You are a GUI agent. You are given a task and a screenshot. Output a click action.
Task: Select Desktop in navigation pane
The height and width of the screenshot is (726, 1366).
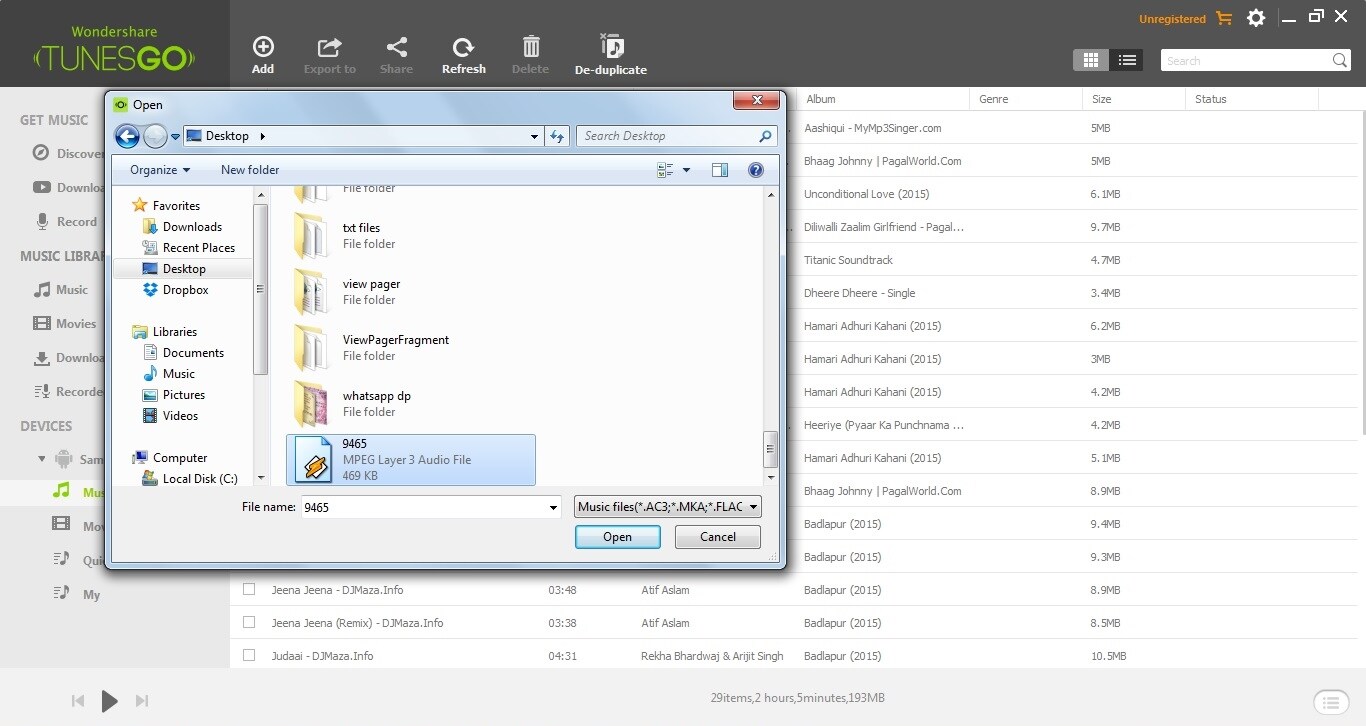click(184, 269)
